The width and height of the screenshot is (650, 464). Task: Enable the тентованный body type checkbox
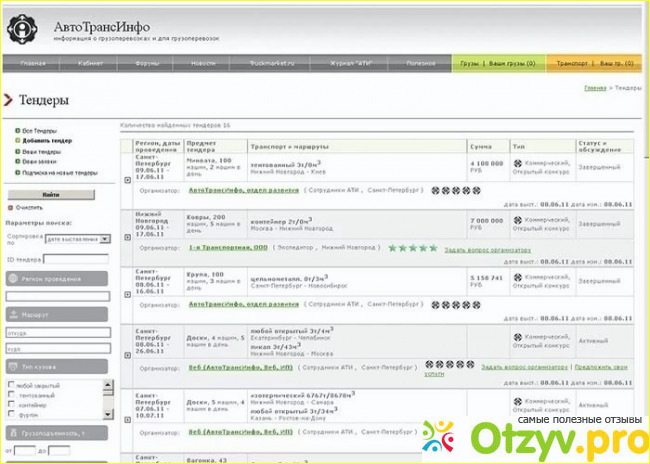[9, 395]
